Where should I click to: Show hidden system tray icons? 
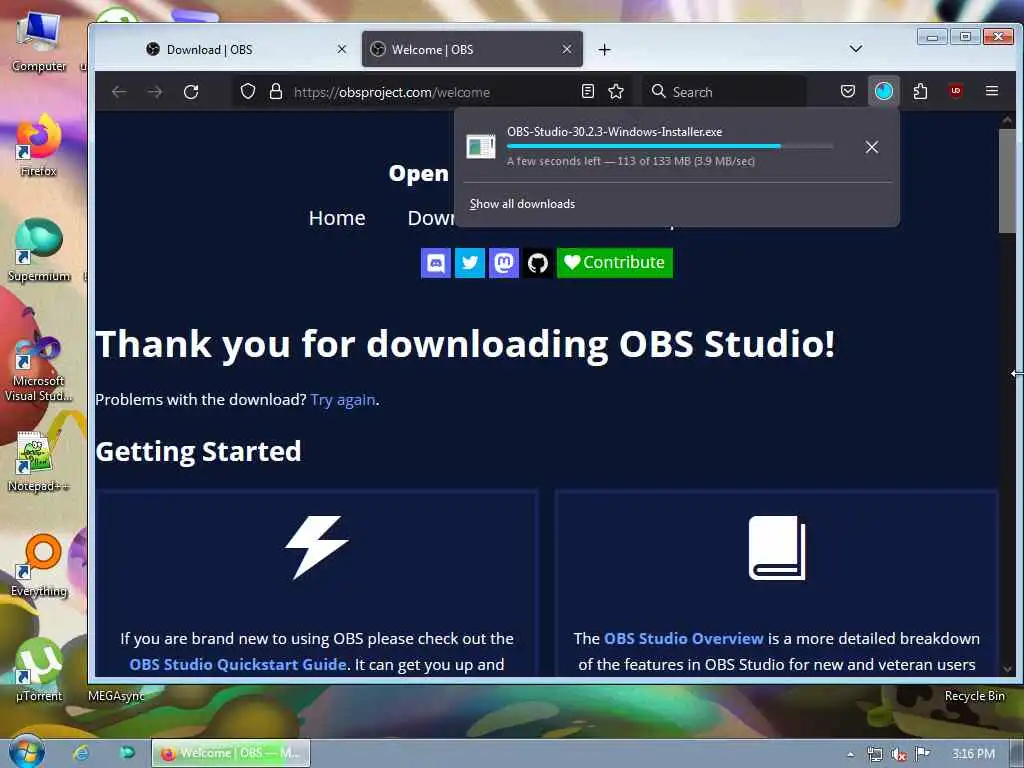click(x=850, y=754)
